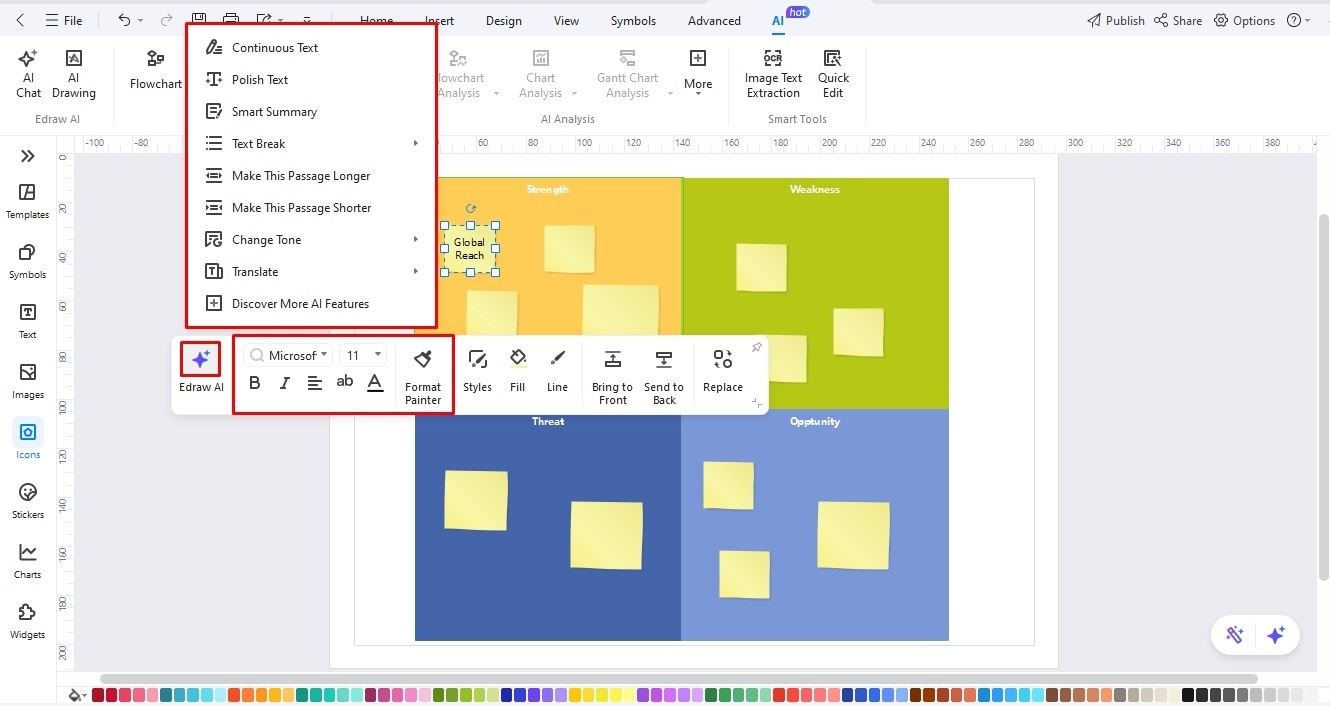Select the Global Reach sticky note
Screen dimensions: 1330x706
tap(469, 248)
